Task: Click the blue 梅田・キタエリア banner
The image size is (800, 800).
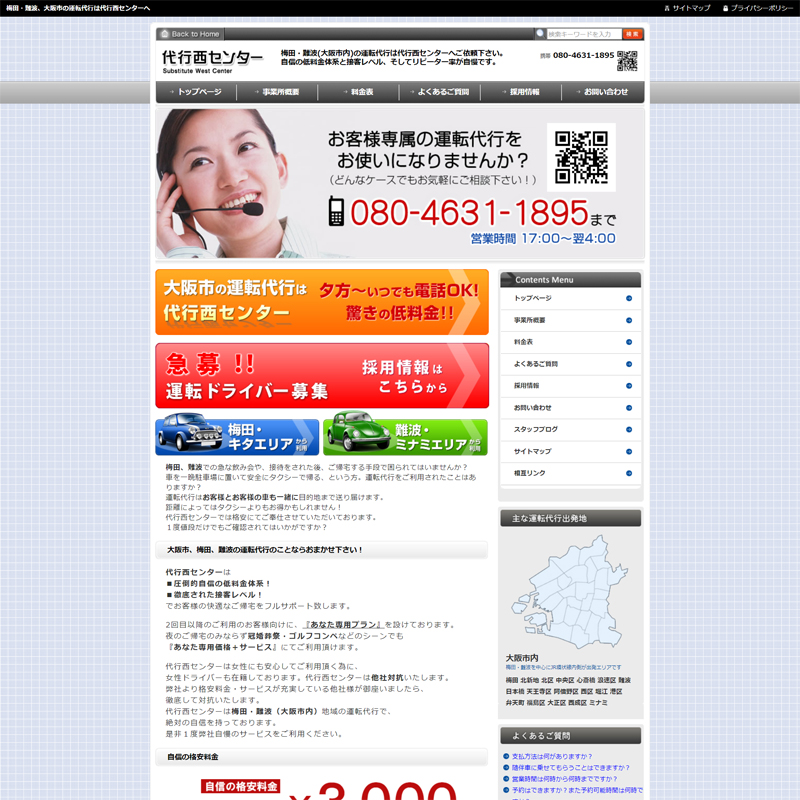Action: point(237,437)
